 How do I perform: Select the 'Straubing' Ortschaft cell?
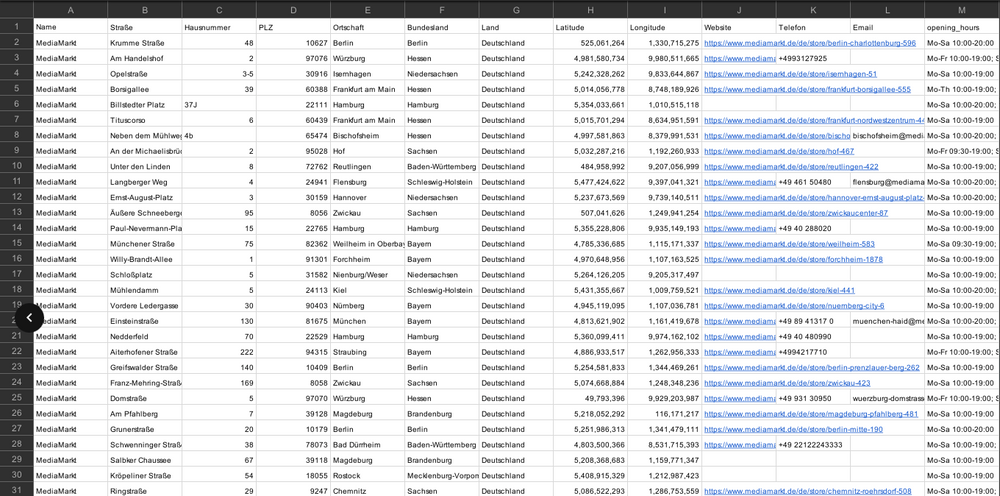(x=367, y=352)
